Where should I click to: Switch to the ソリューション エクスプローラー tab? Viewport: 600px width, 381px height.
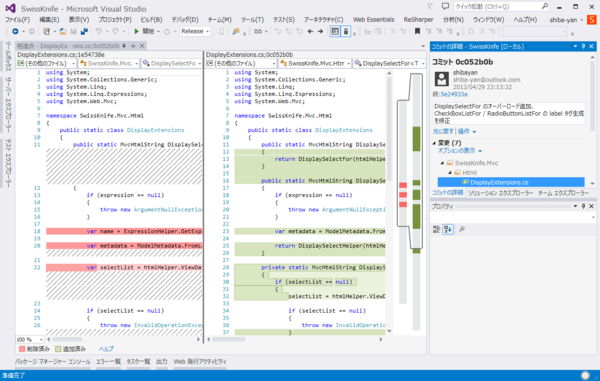click(501, 193)
